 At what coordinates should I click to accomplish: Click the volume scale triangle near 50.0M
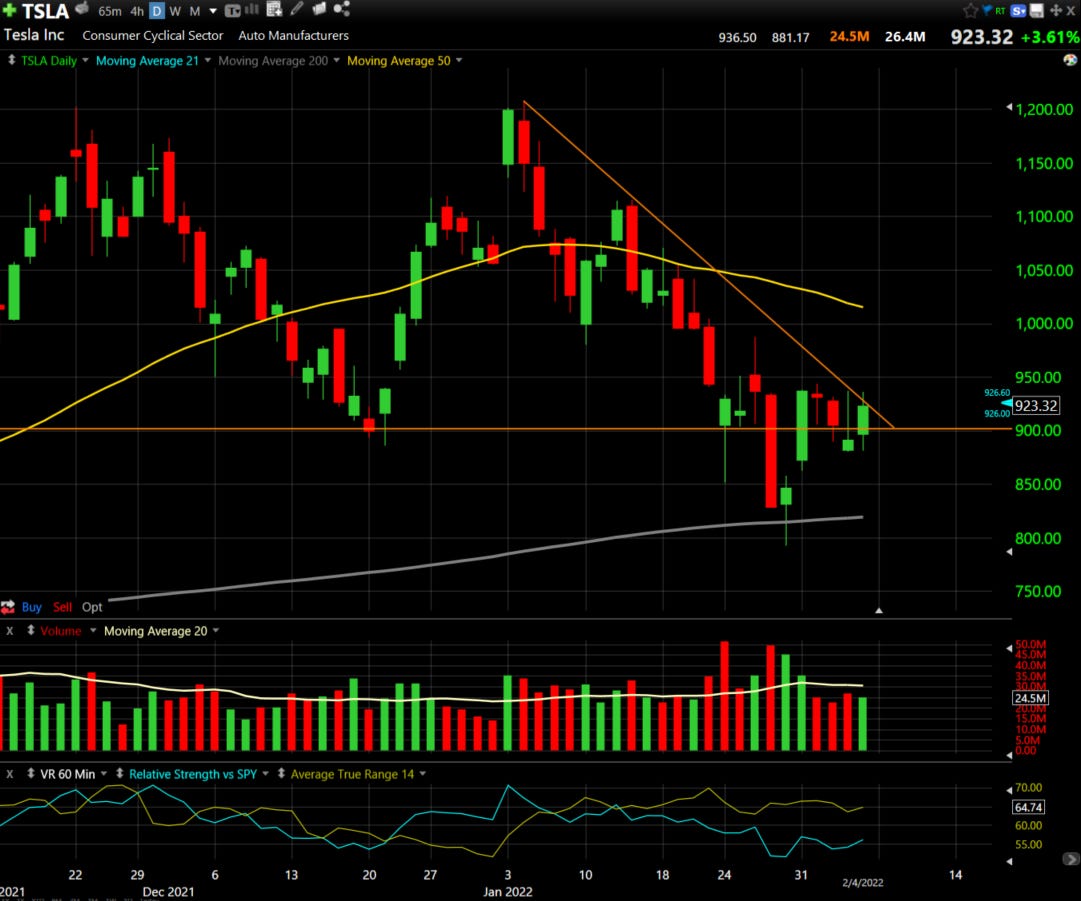pyautogui.click(x=1009, y=648)
